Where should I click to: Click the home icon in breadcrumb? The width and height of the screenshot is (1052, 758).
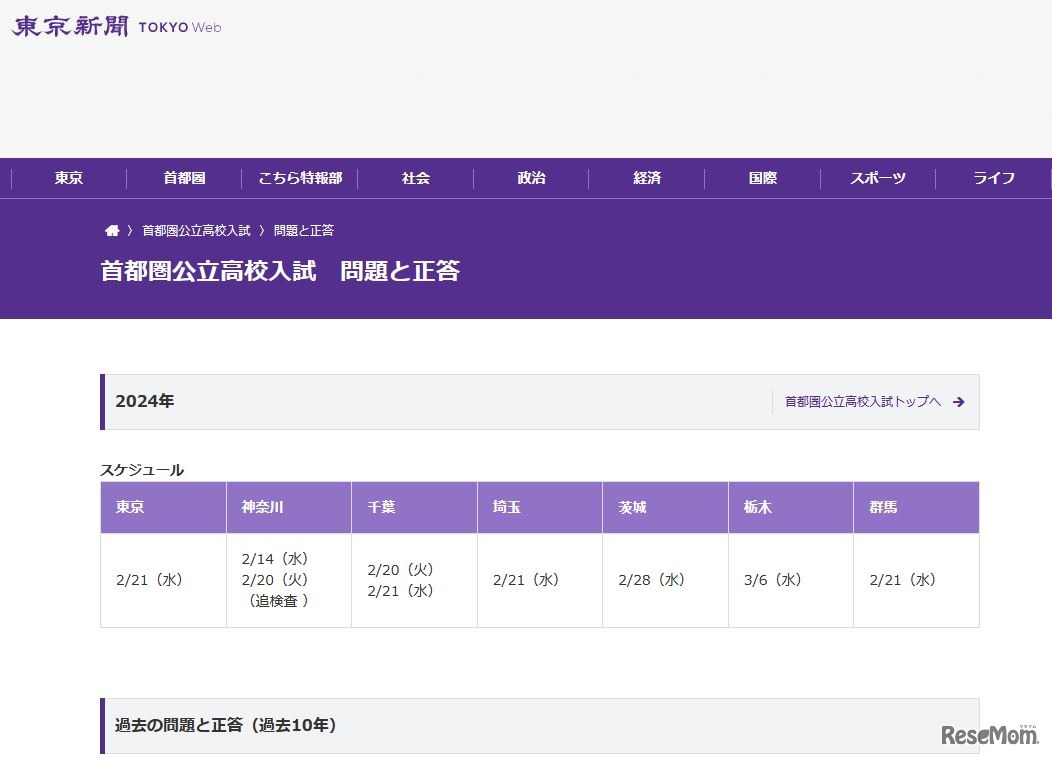click(112, 231)
